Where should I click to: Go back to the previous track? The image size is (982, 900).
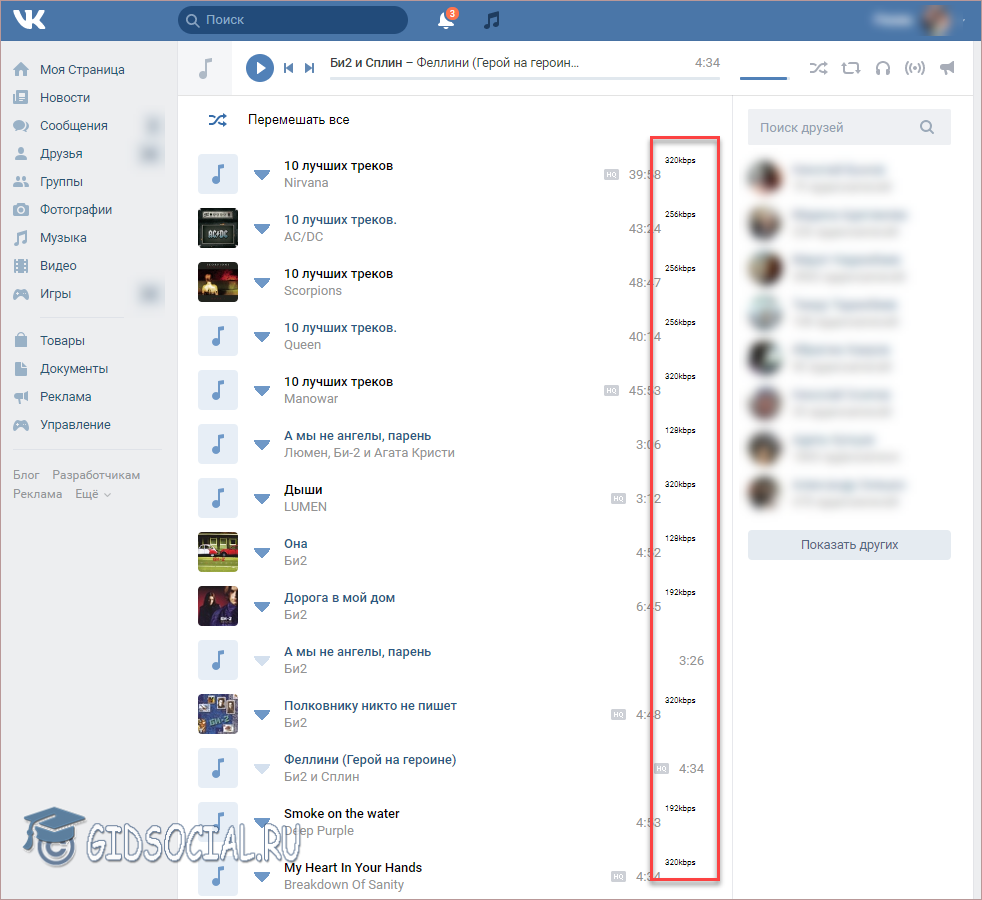pyautogui.click(x=288, y=68)
